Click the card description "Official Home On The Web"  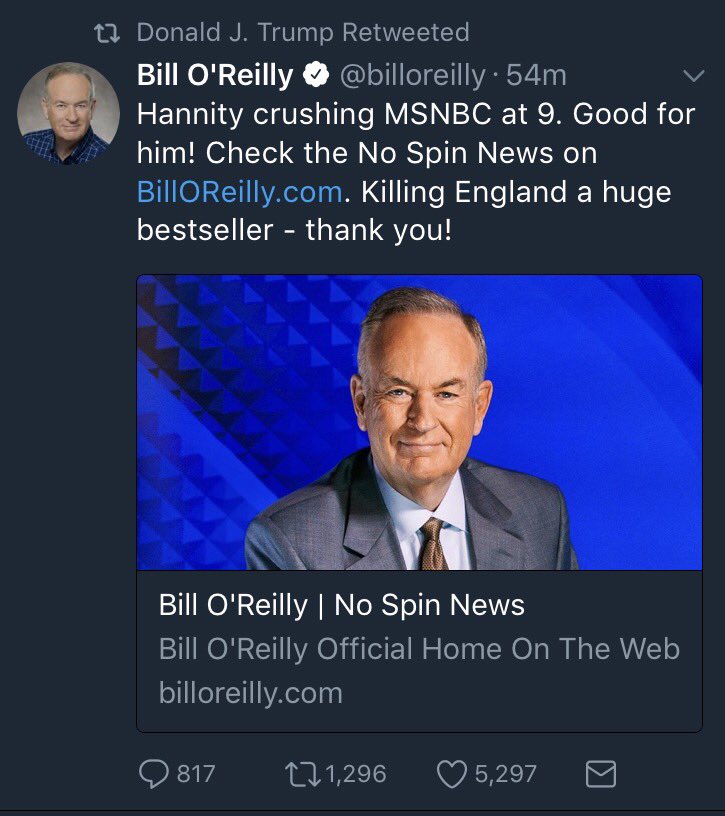(497, 648)
